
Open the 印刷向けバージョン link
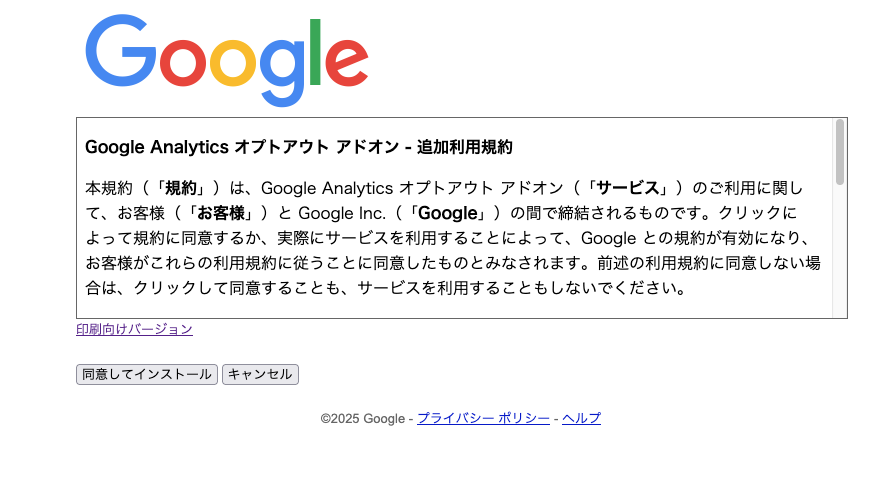pos(135,329)
